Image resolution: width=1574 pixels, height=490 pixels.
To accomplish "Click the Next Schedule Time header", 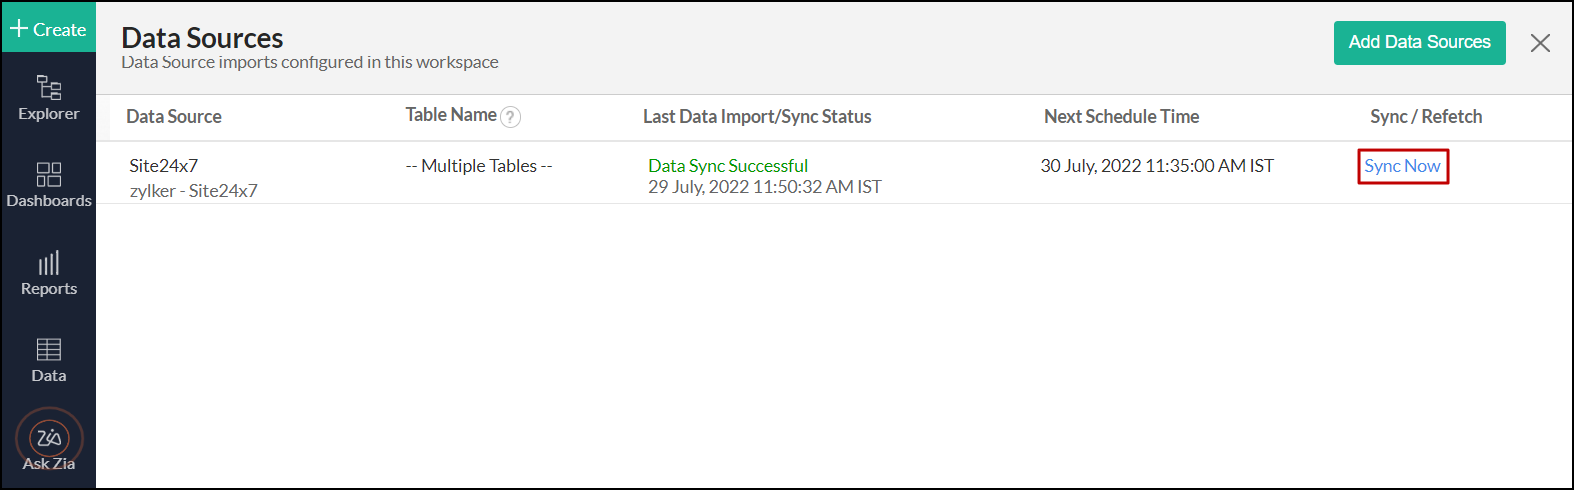I will 1121,117.
